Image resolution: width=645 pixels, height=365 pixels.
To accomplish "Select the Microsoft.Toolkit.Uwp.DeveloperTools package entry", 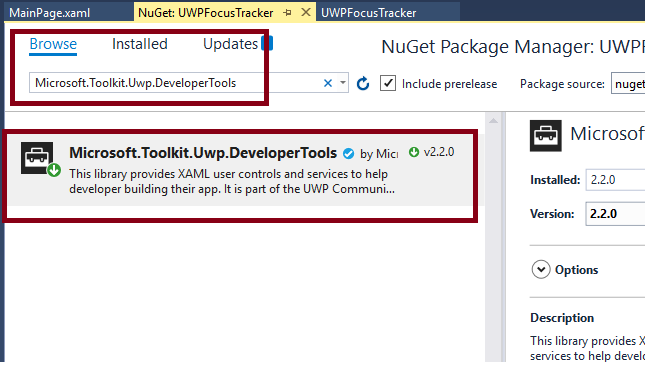I will coord(240,170).
